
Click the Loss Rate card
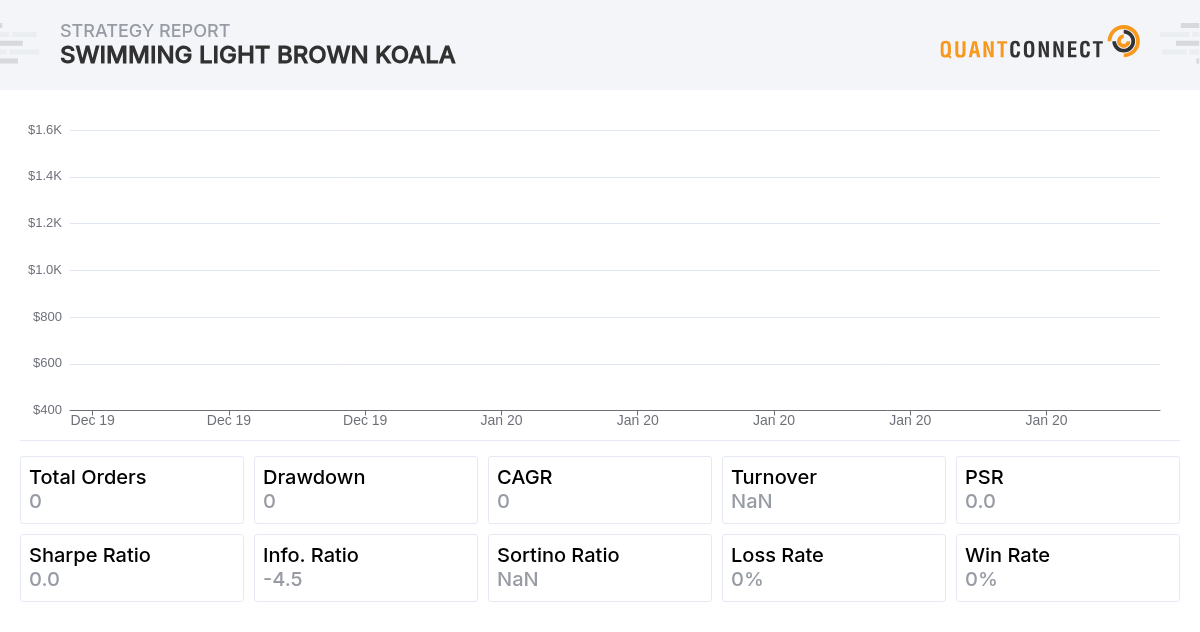pos(834,568)
